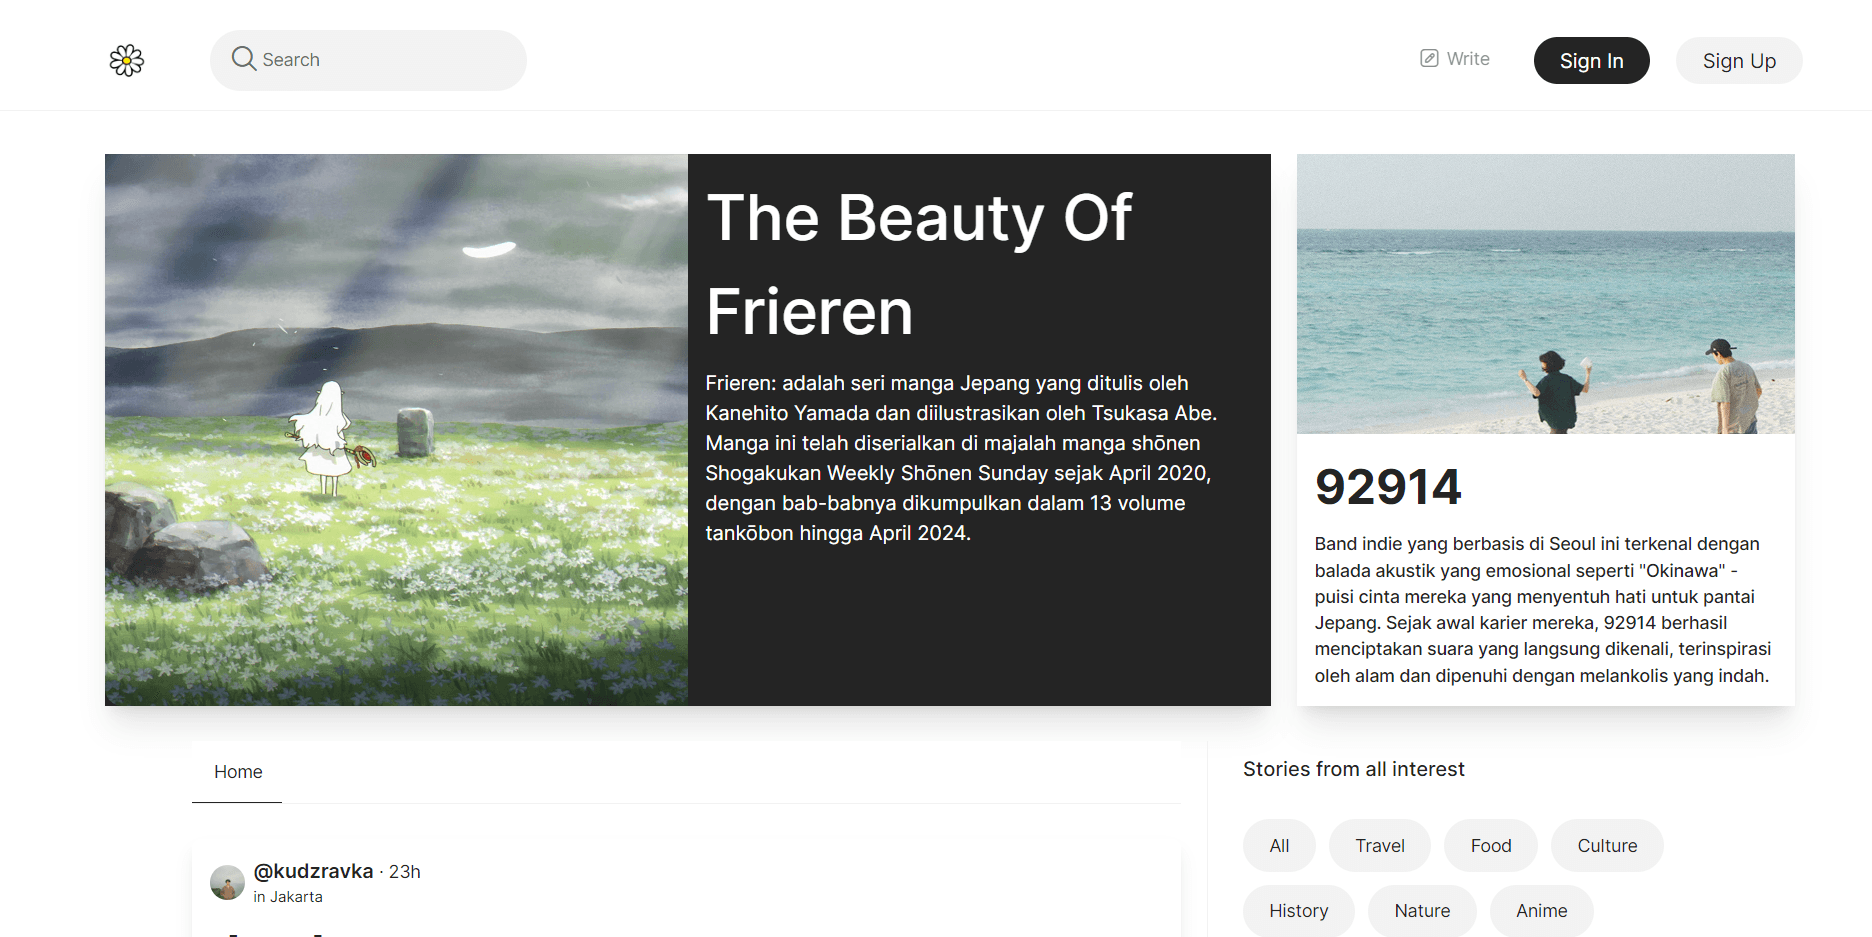Switch to the Home tab
1872x937 pixels.
coord(238,772)
